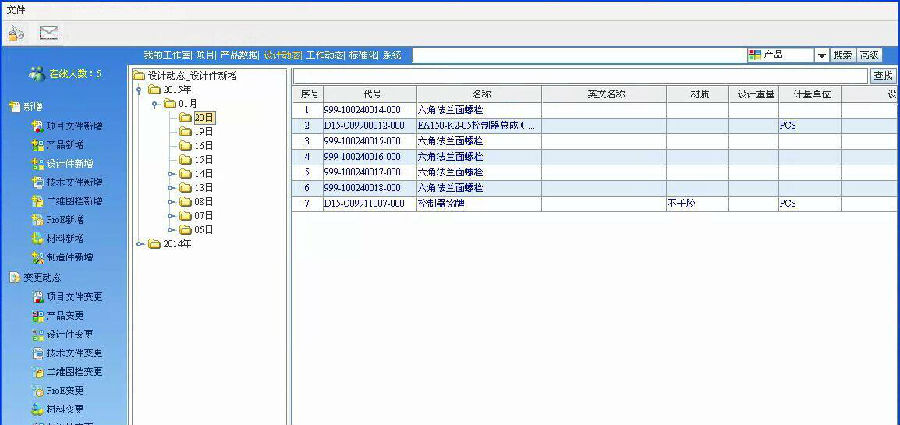Select row 3 六角法兰面螺栓 name cell
This screenshot has height=425, width=900.
click(x=479, y=141)
